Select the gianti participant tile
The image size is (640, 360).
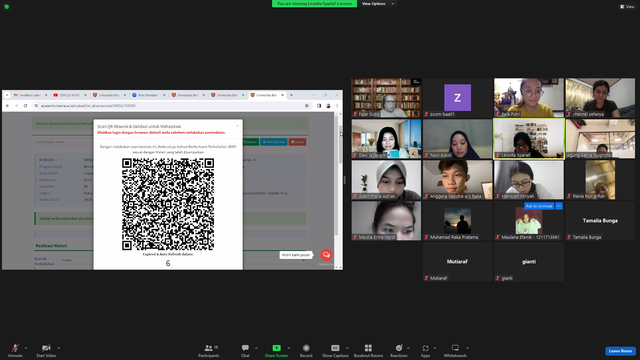[529, 262]
